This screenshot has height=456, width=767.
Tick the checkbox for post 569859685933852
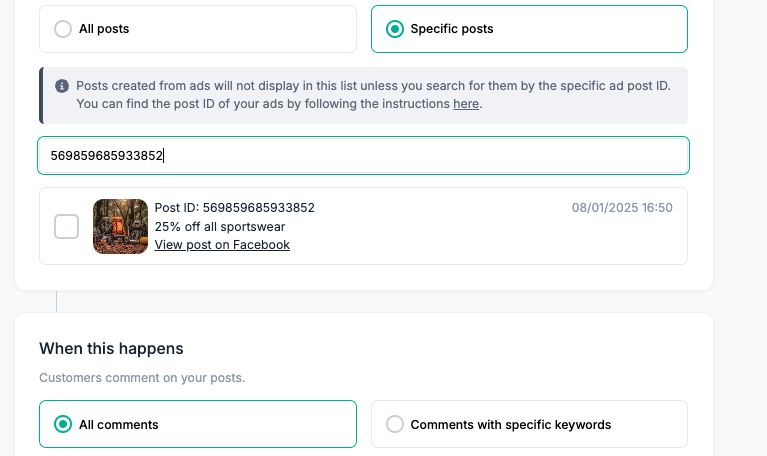point(66,226)
